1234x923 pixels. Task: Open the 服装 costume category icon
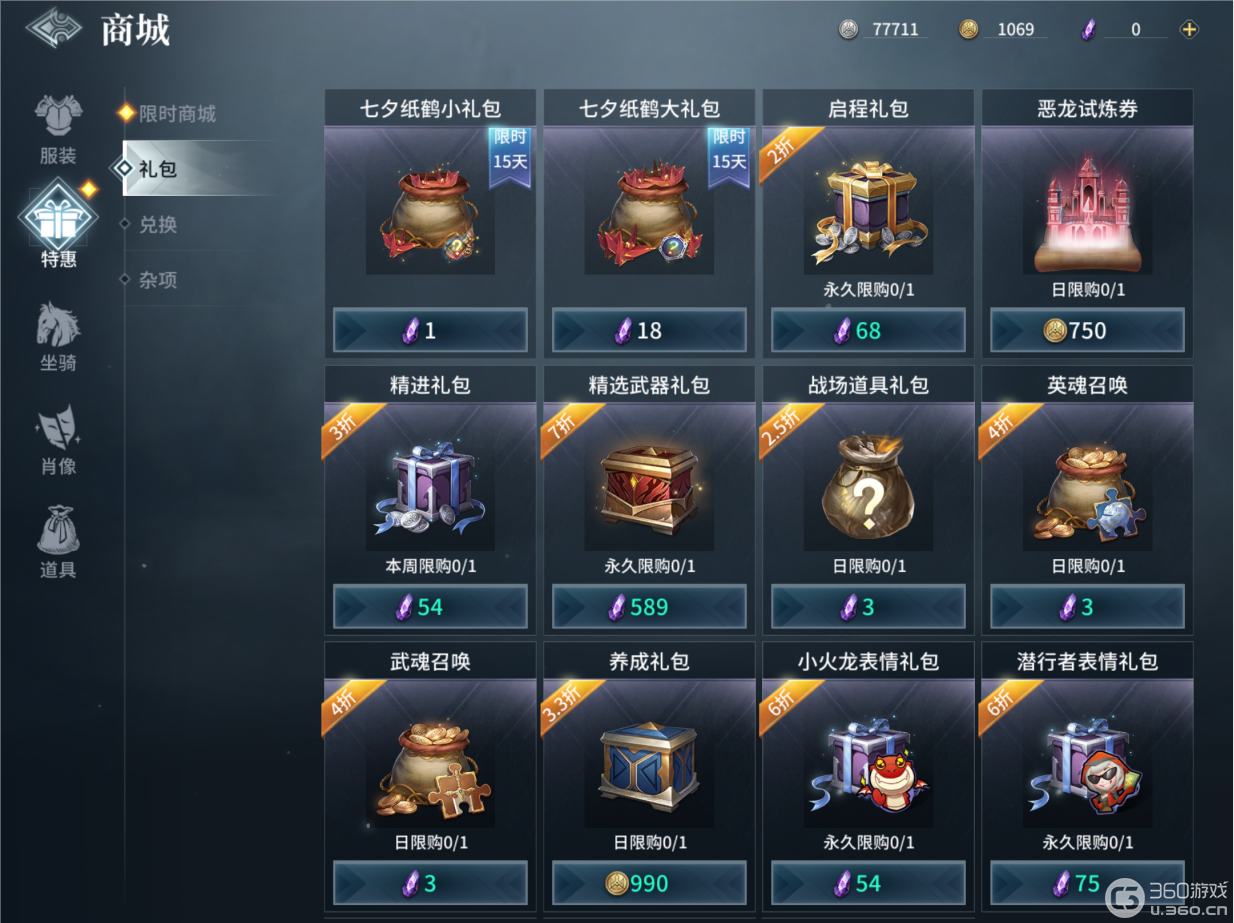click(58, 118)
